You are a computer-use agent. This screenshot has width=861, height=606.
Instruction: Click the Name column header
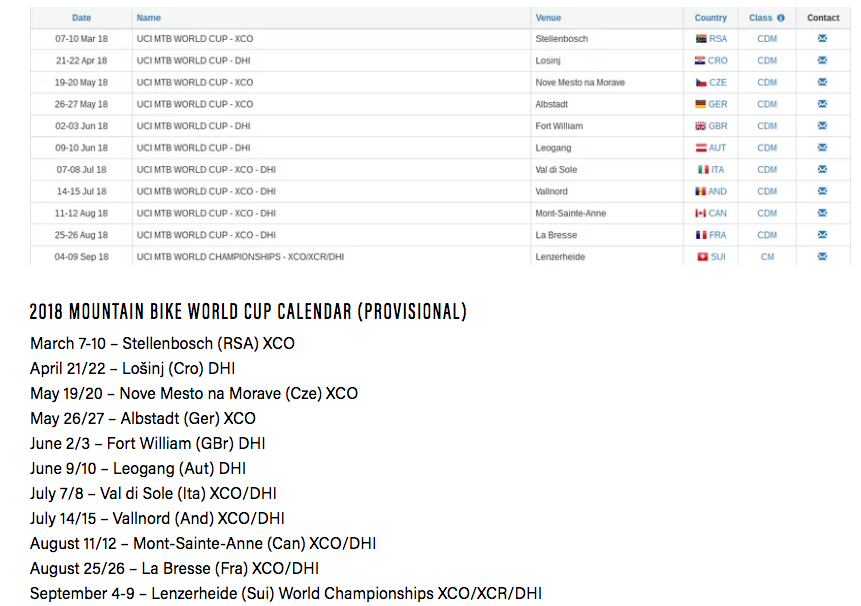click(x=148, y=17)
